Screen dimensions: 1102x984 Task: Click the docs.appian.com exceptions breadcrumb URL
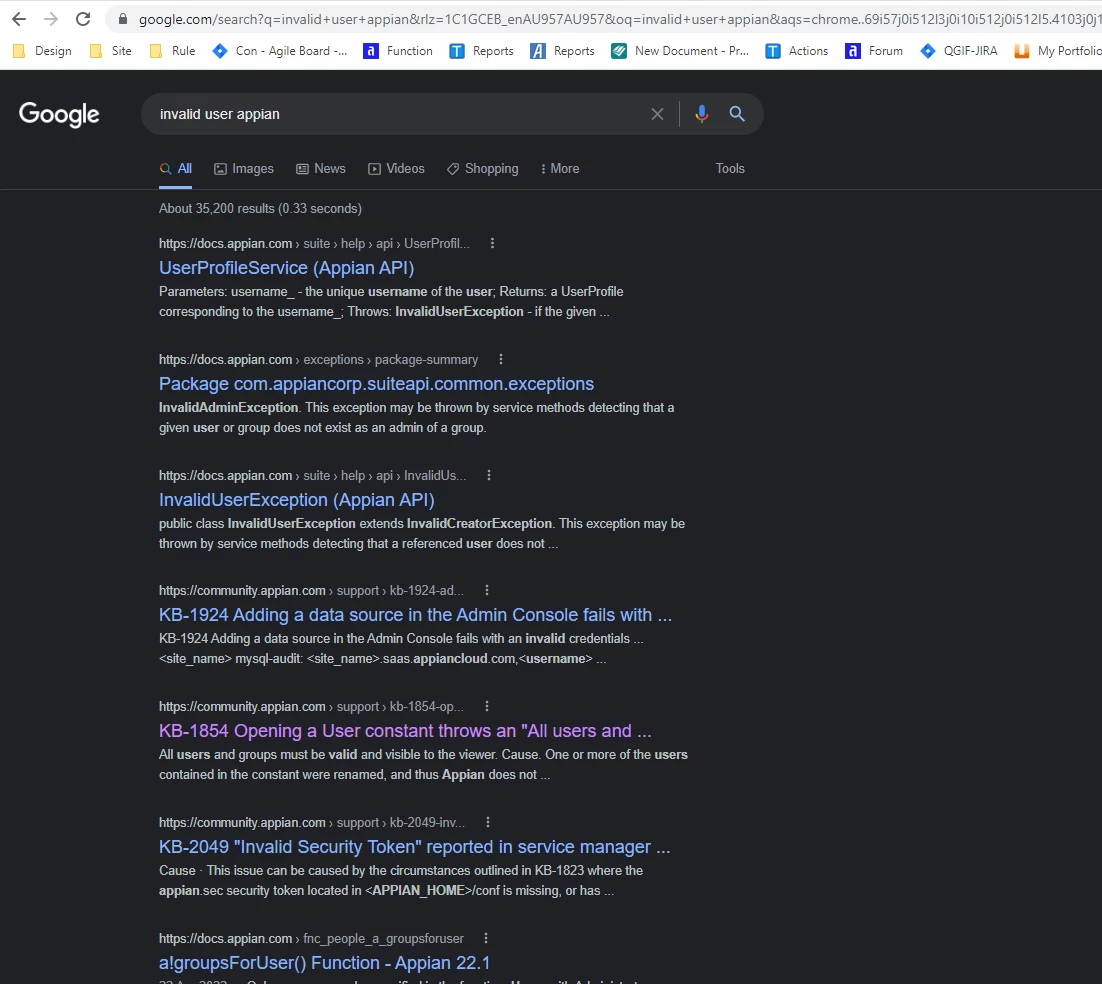318,359
